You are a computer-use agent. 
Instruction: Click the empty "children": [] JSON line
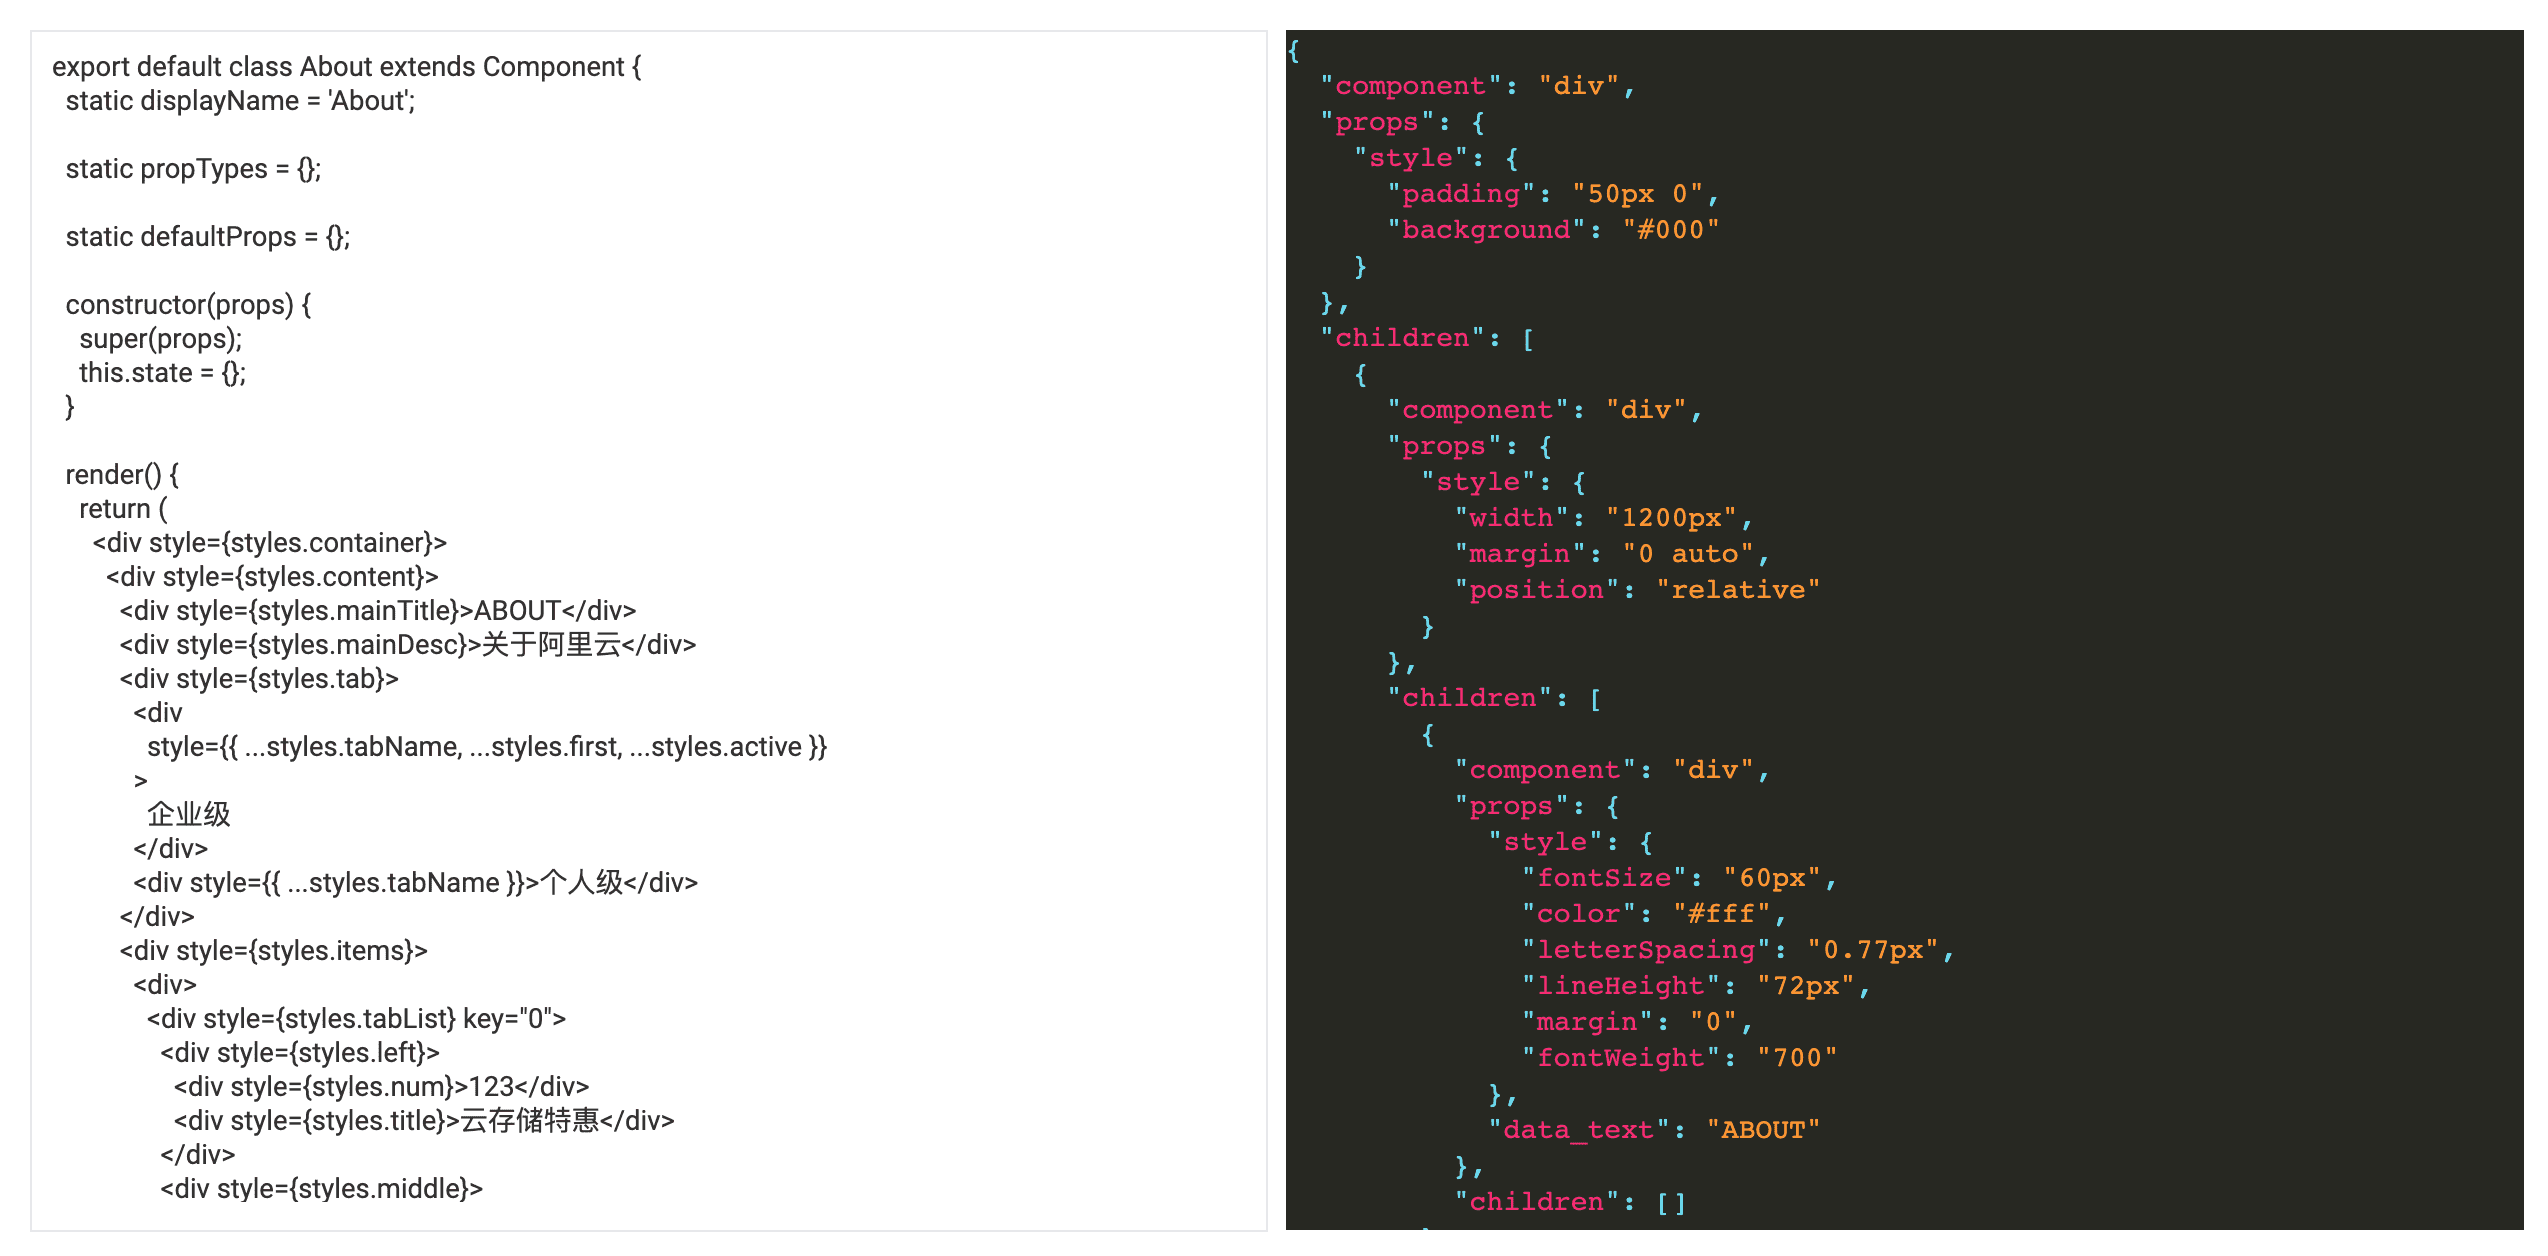[x=1570, y=1202]
